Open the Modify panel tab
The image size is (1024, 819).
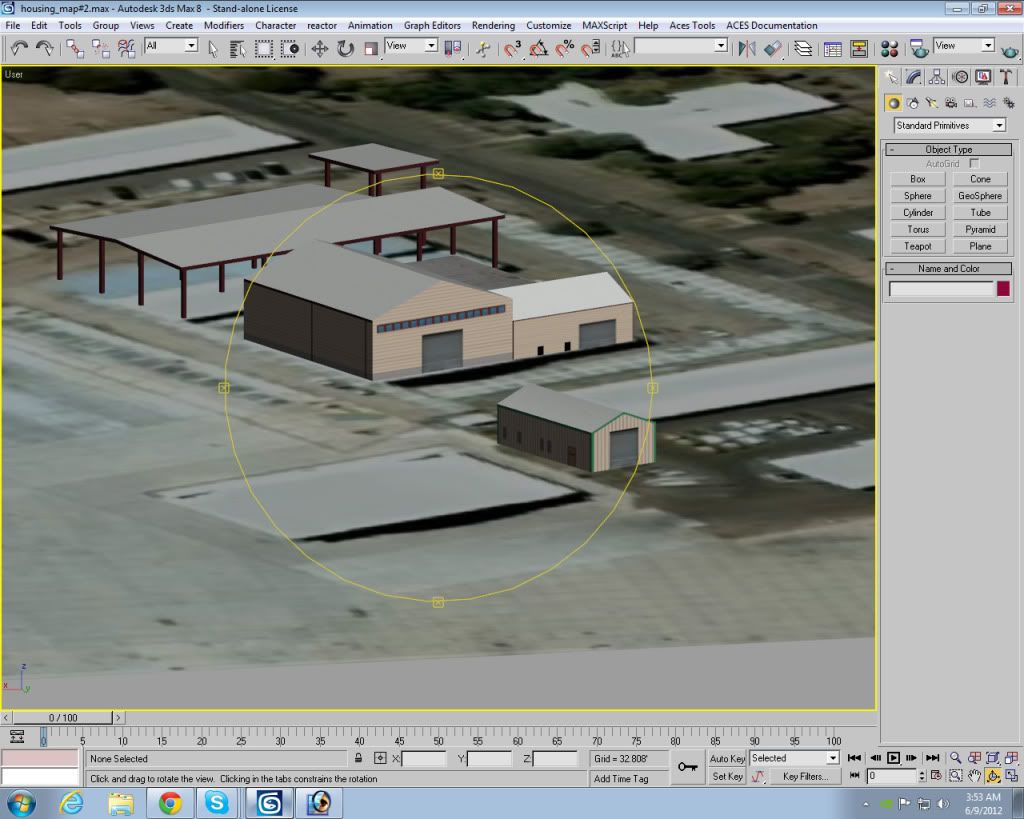click(914, 77)
